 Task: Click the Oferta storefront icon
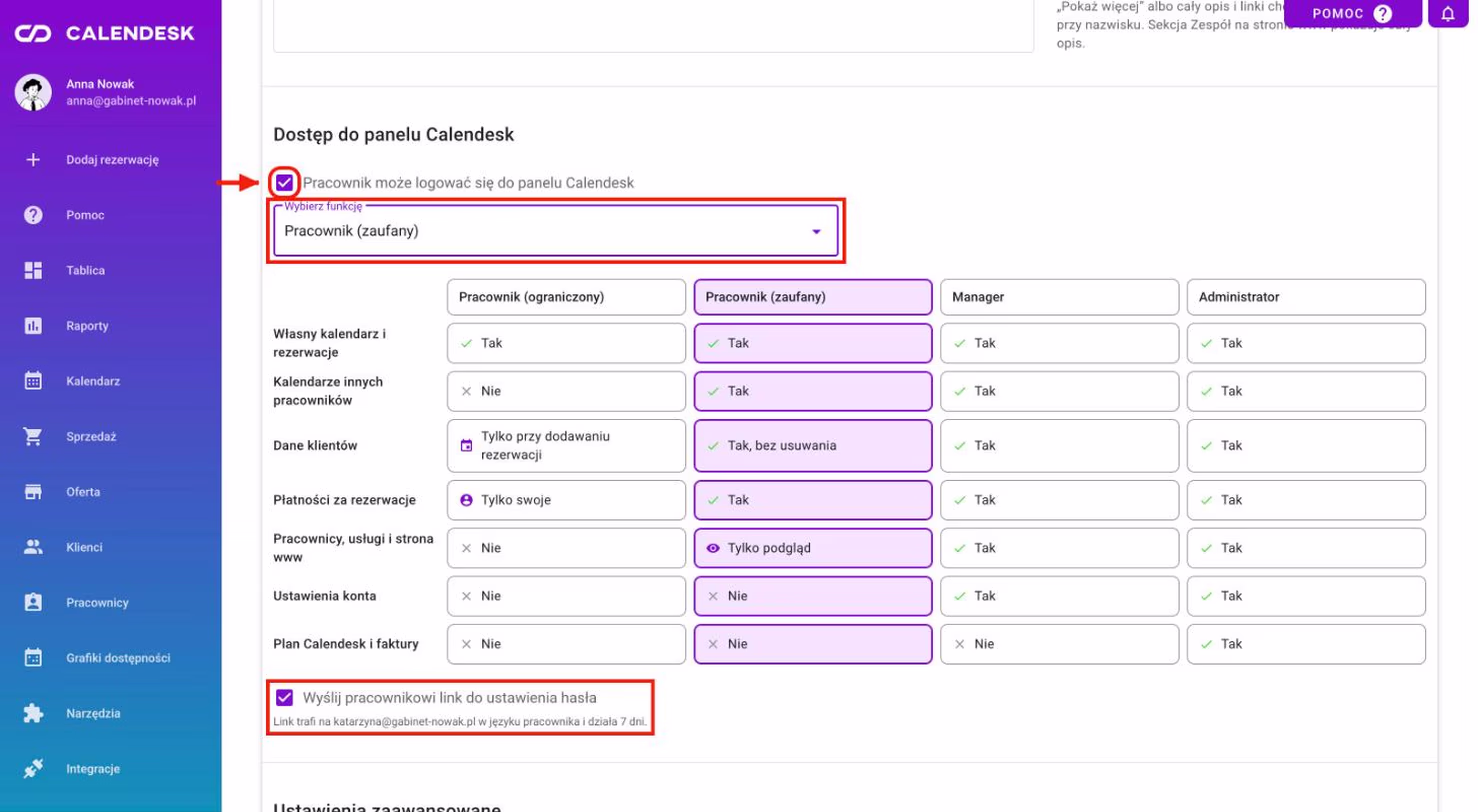[x=33, y=492]
